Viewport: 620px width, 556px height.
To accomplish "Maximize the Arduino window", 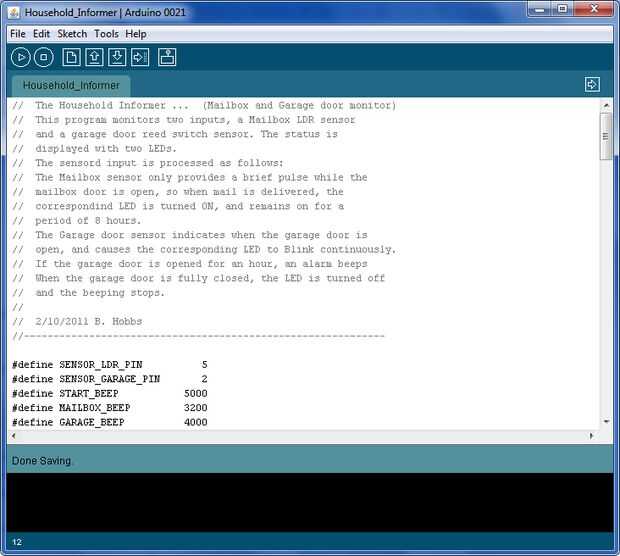I will [562, 9].
